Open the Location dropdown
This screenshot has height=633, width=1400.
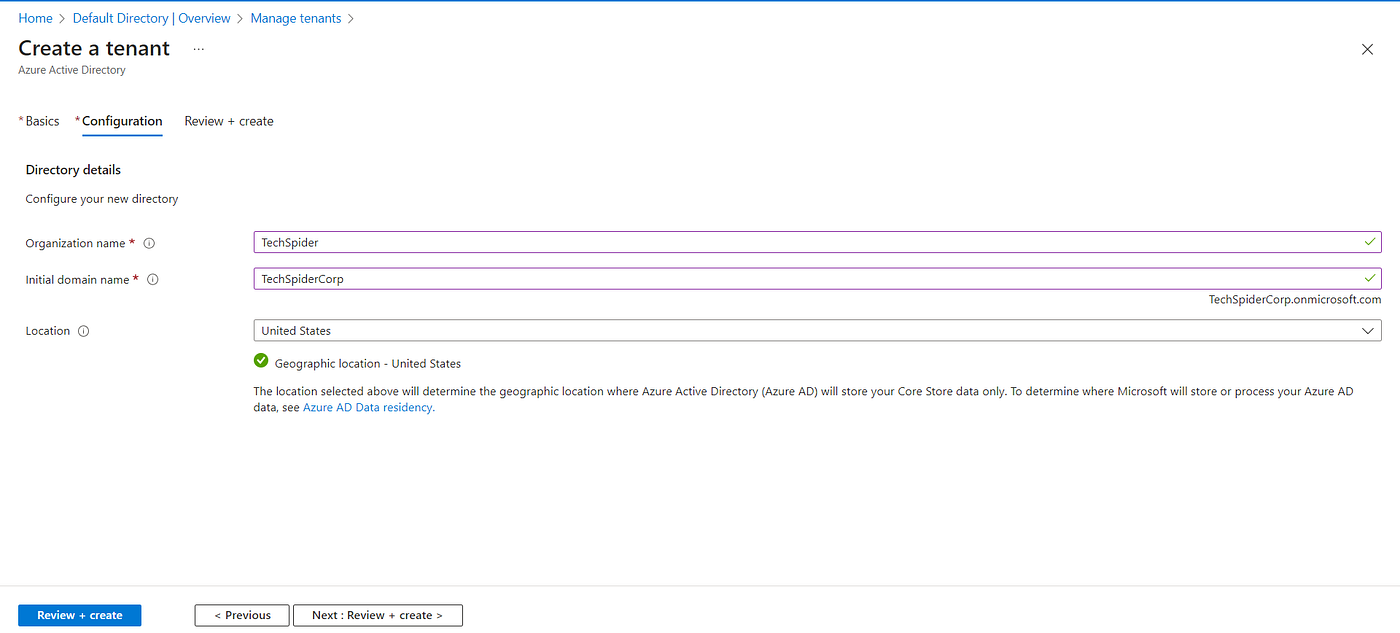(815, 330)
